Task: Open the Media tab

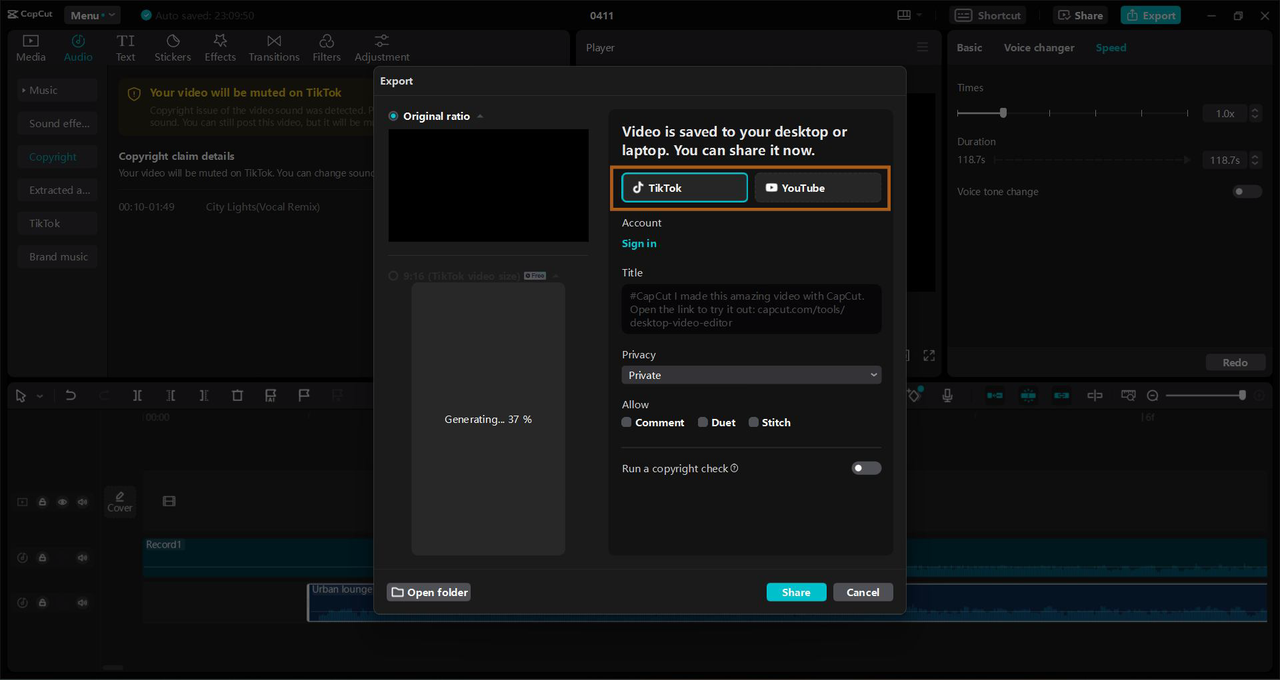Action: coord(31,48)
